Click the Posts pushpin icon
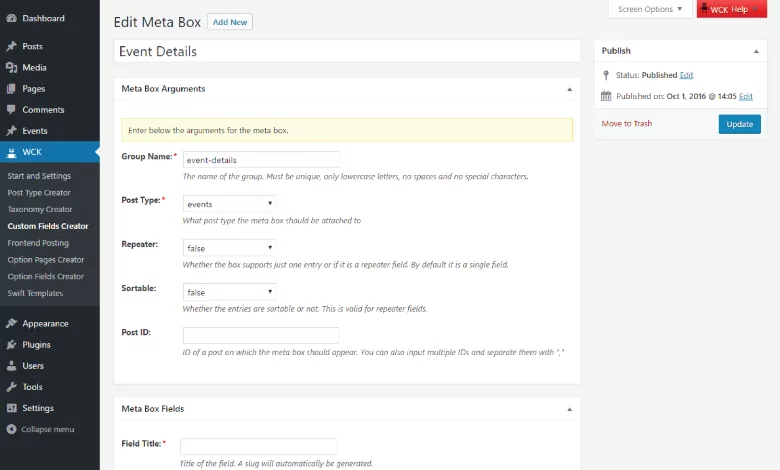 11,46
